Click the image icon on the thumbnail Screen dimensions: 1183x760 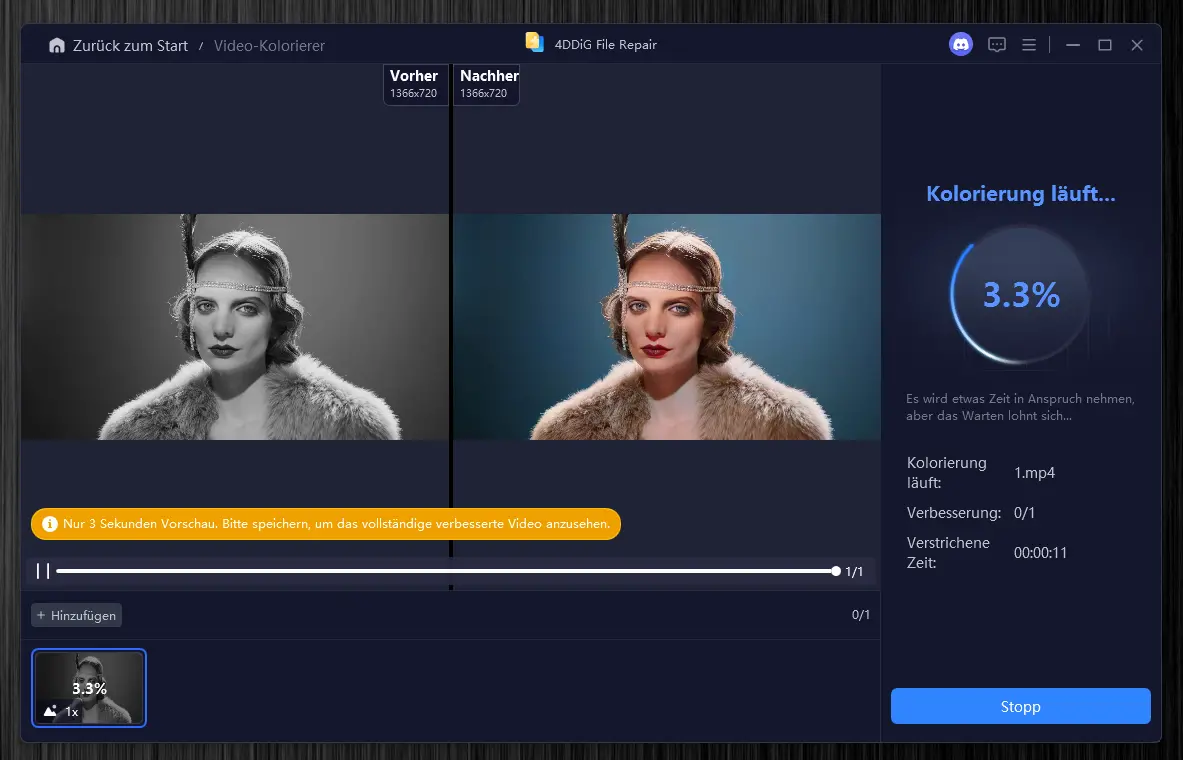(50, 711)
